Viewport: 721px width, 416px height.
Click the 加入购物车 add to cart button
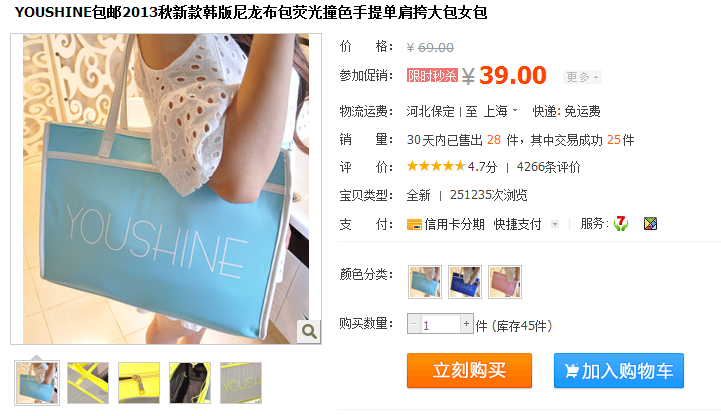(x=618, y=370)
